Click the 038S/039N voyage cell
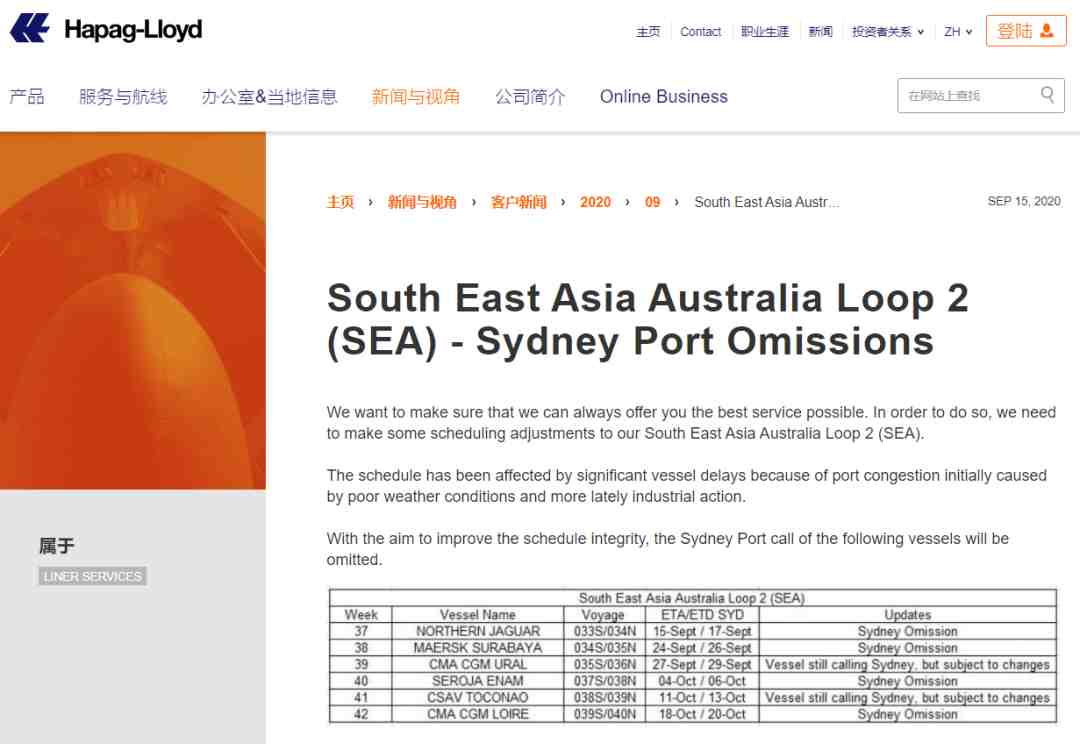The width and height of the screenshot is (1080, 744). 605,697
